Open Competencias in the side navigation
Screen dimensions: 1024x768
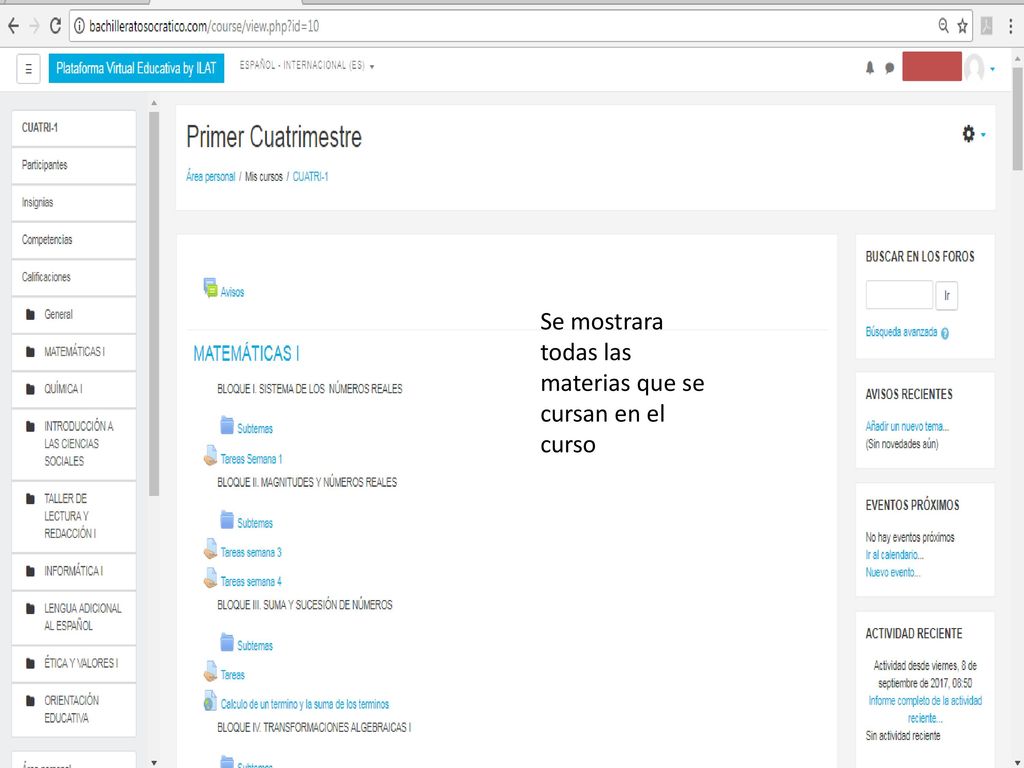[x=74, y=240]
